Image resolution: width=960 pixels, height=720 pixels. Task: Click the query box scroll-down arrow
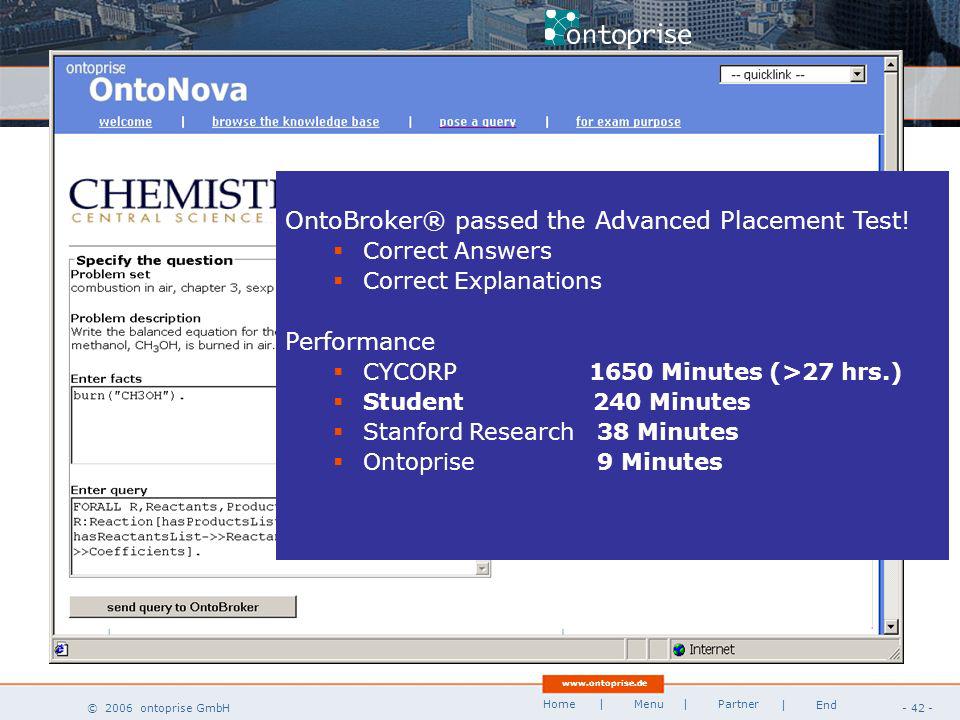tap(482, 569)
